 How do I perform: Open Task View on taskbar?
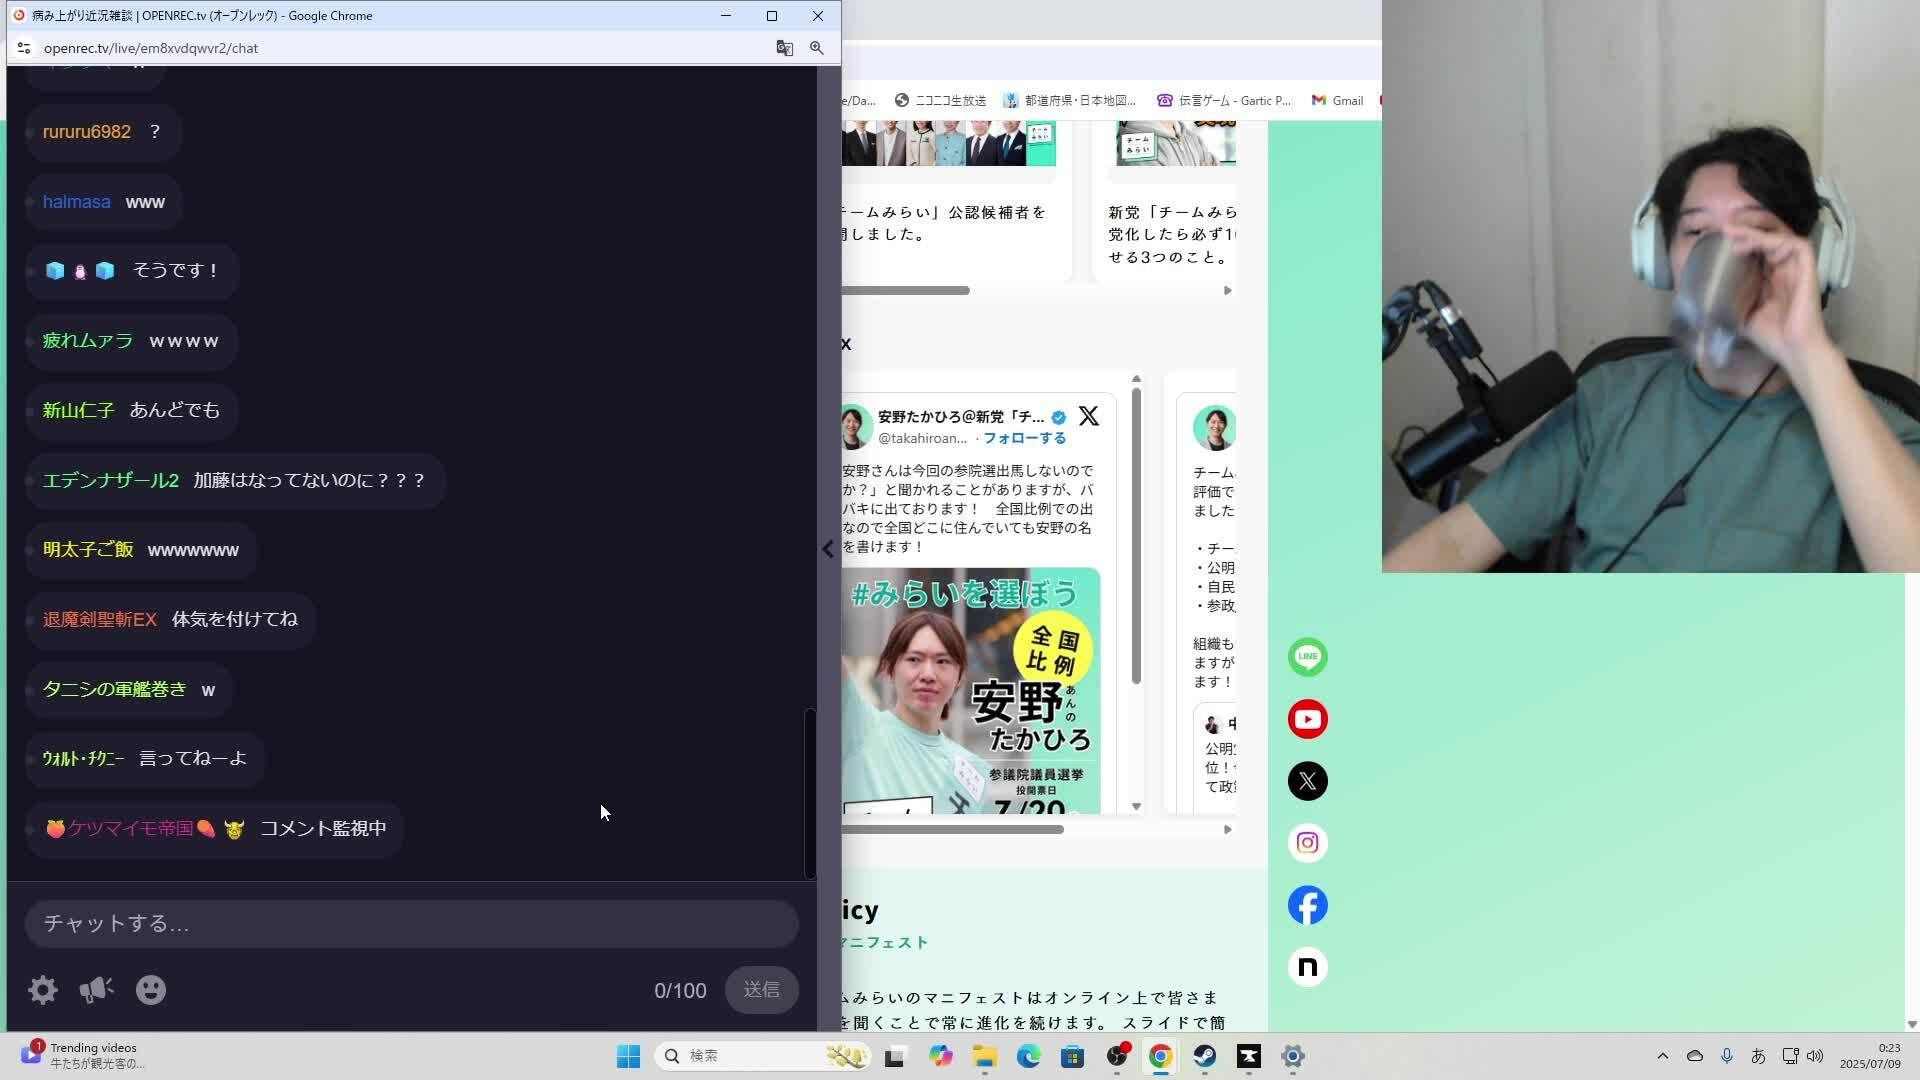[894, 1056]
